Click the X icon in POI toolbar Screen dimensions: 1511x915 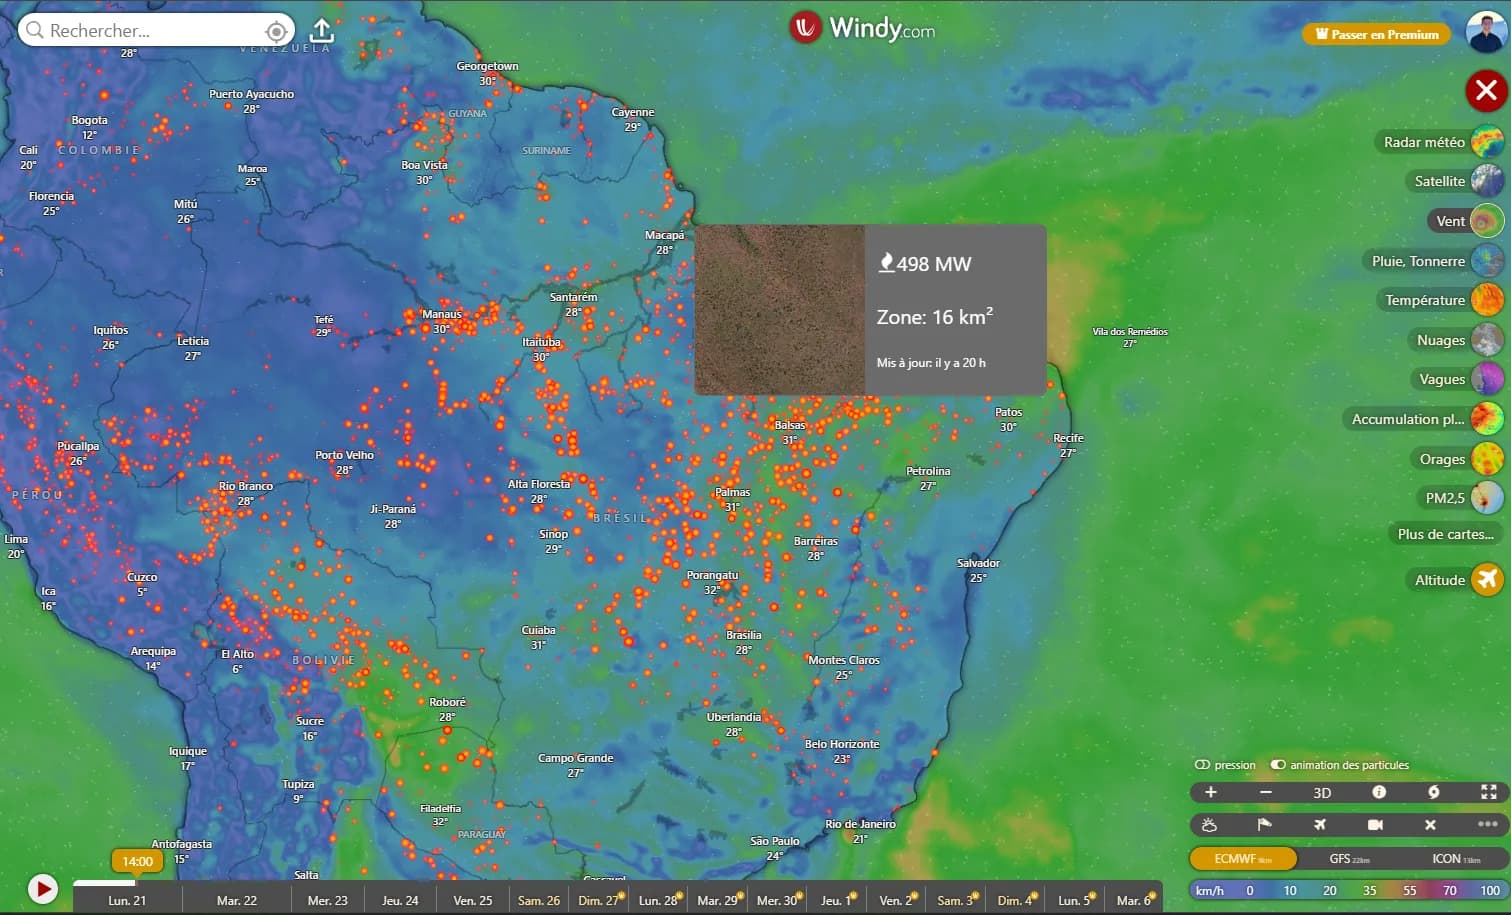[x=1430, y=825]
